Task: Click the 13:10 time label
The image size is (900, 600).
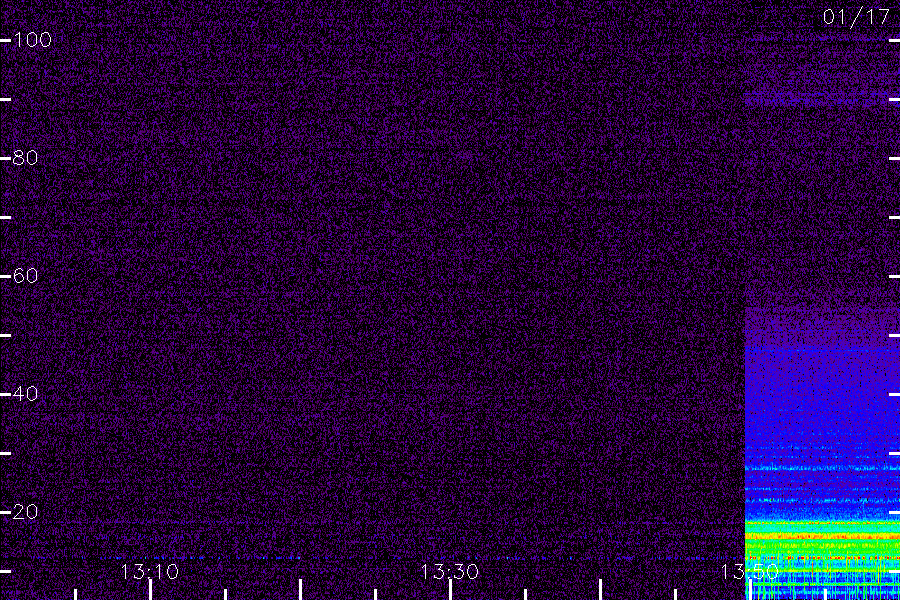Action: point(150,572)
